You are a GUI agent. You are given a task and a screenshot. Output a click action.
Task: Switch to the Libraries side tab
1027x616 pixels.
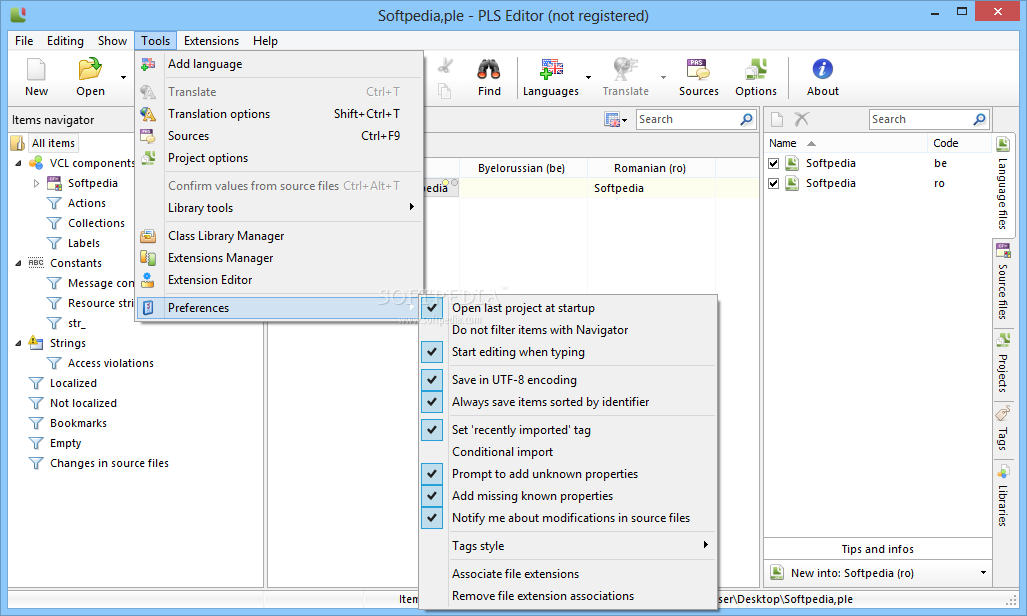(x=1003, y=495)
